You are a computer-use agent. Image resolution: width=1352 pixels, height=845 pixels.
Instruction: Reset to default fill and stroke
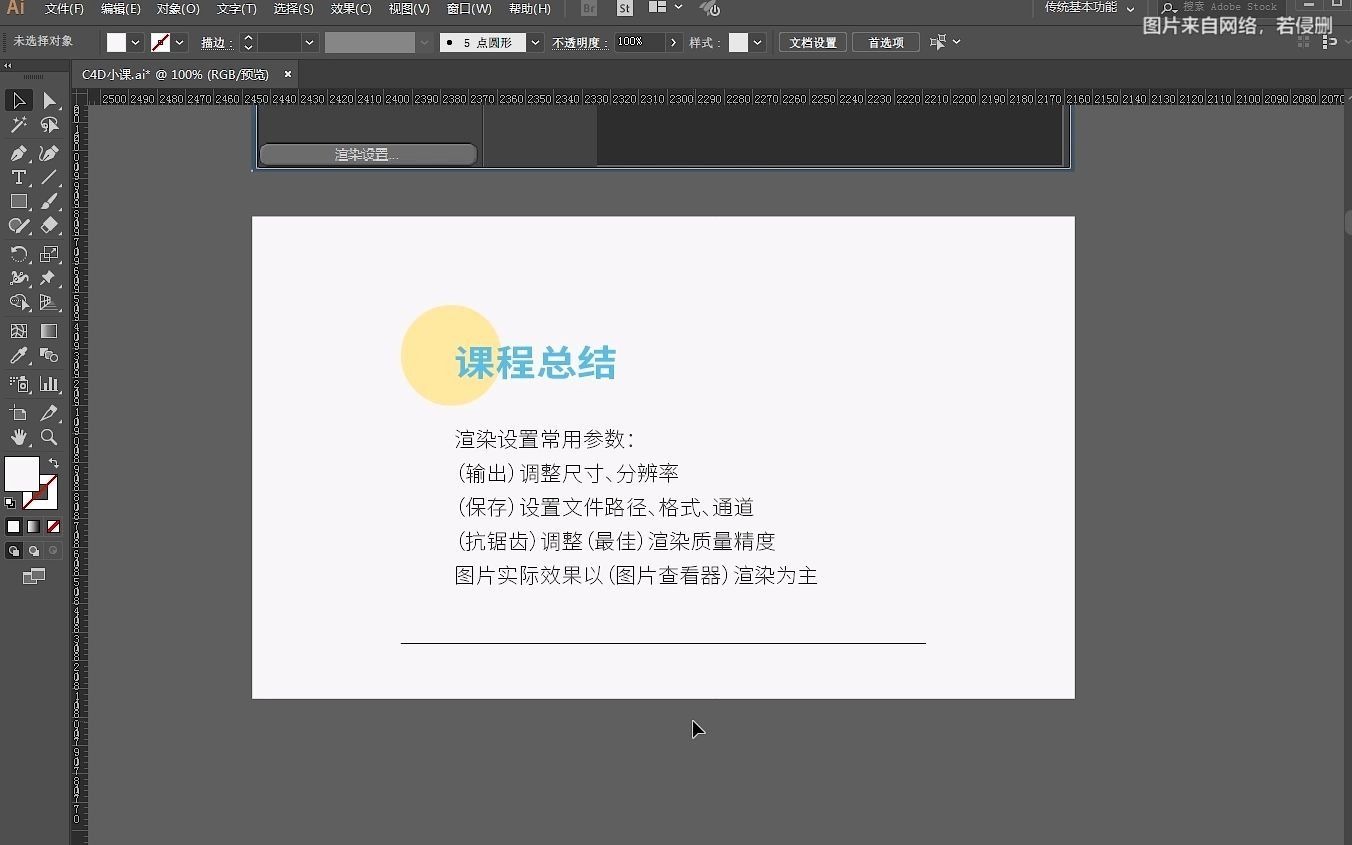[10, 503]
